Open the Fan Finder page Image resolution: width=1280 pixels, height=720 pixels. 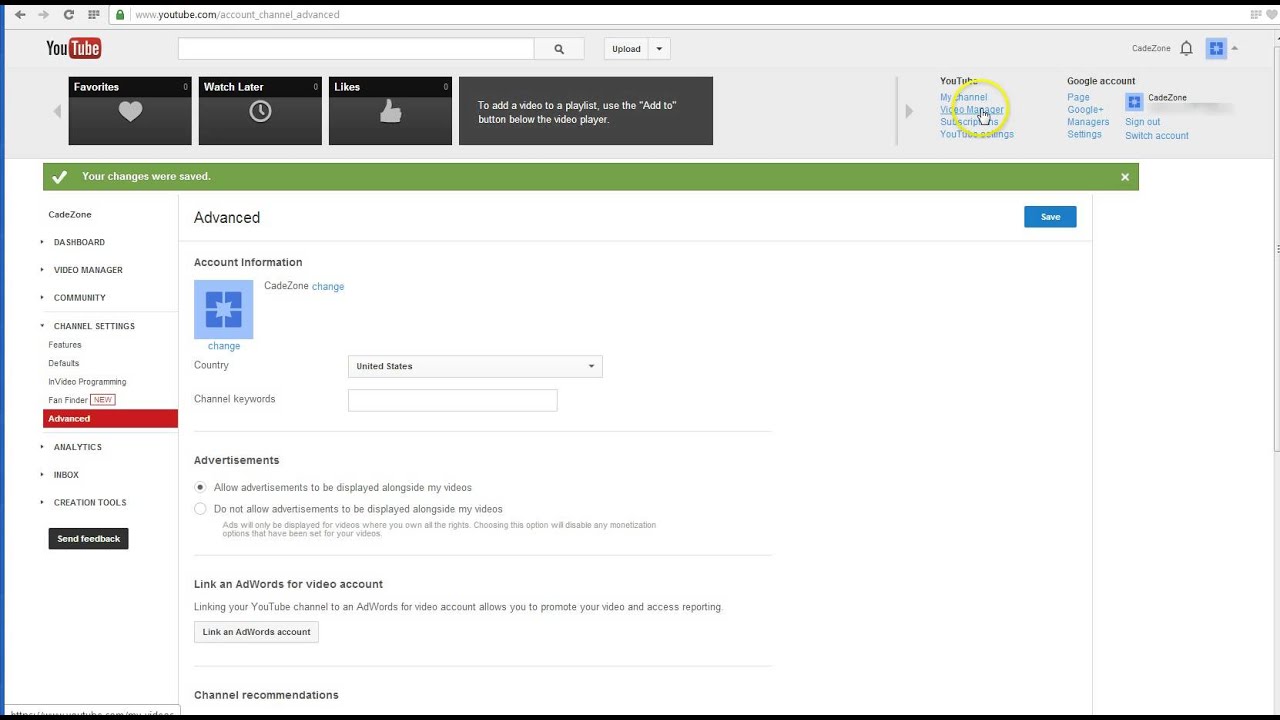[68, 400]
